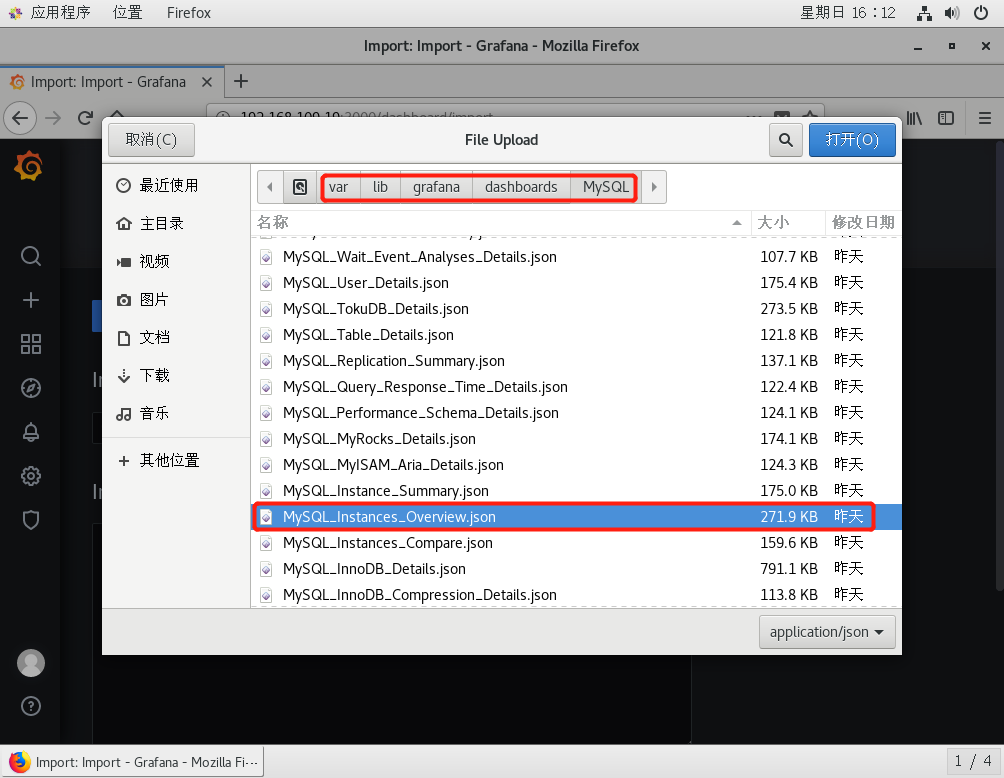Click the clock showing 星期日 16:12
The width and height of the screenshot is (1004, 778).
coord(847,13)
